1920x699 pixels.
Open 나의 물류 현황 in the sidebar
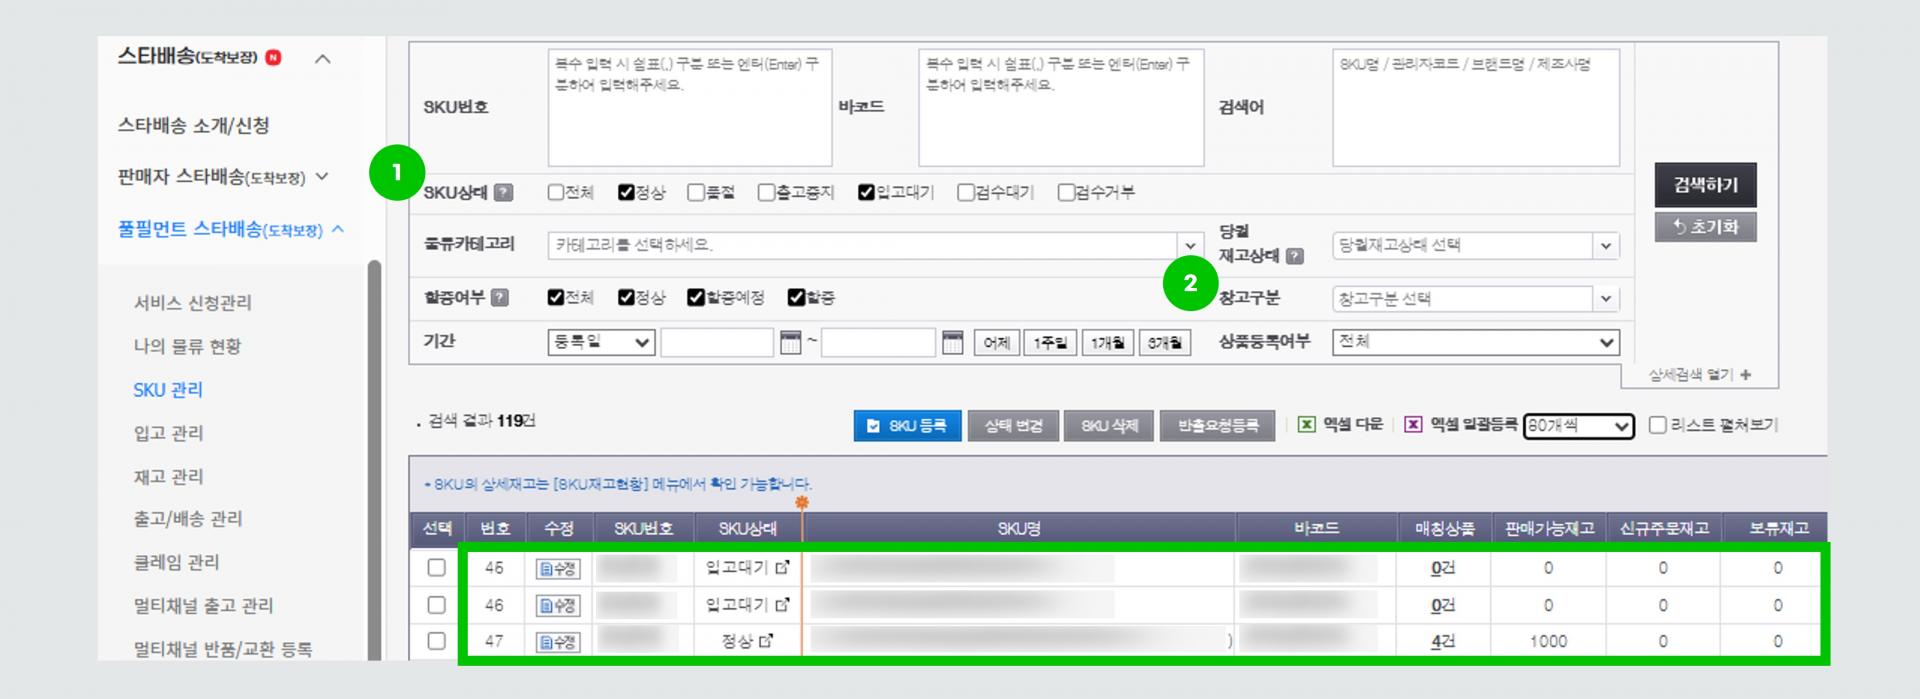[188, 346]
